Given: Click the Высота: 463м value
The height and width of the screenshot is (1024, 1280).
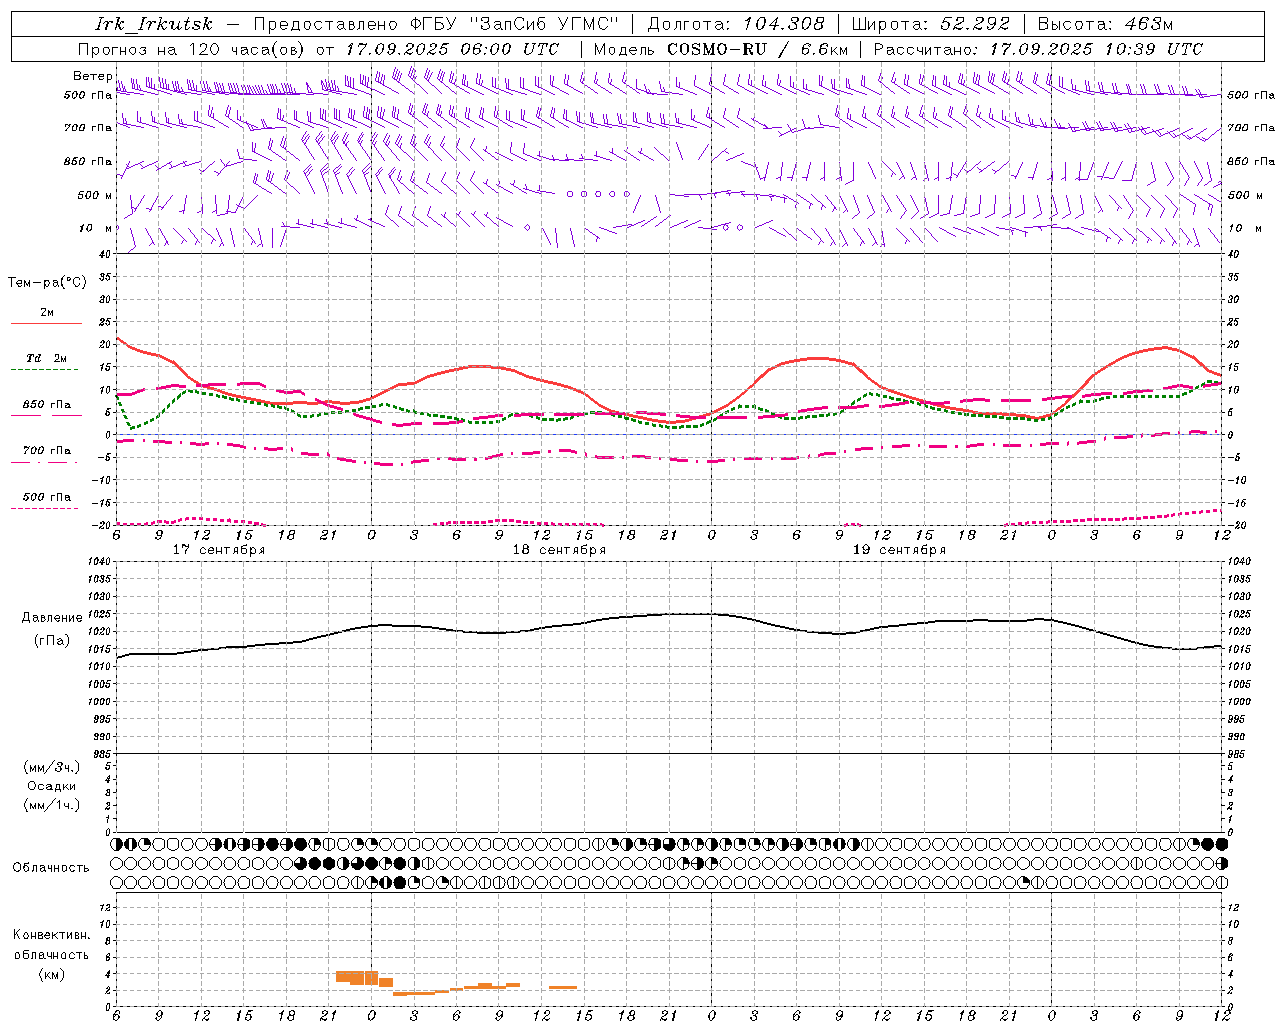Looking at the screenshot, I should pyautogui.click(x=1105, y=24).
